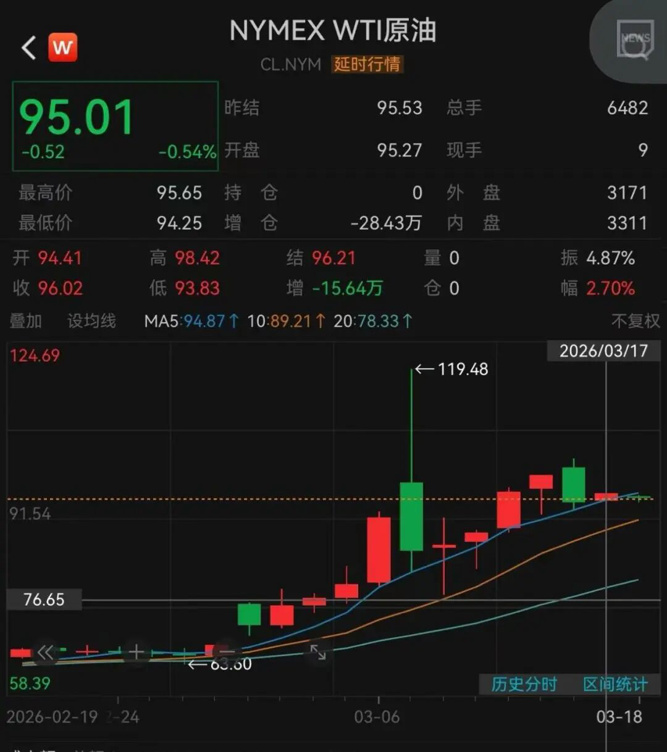Tap the 2026/03/17 date label
This screenshot has width=667, height=752.
coord(603,352)
